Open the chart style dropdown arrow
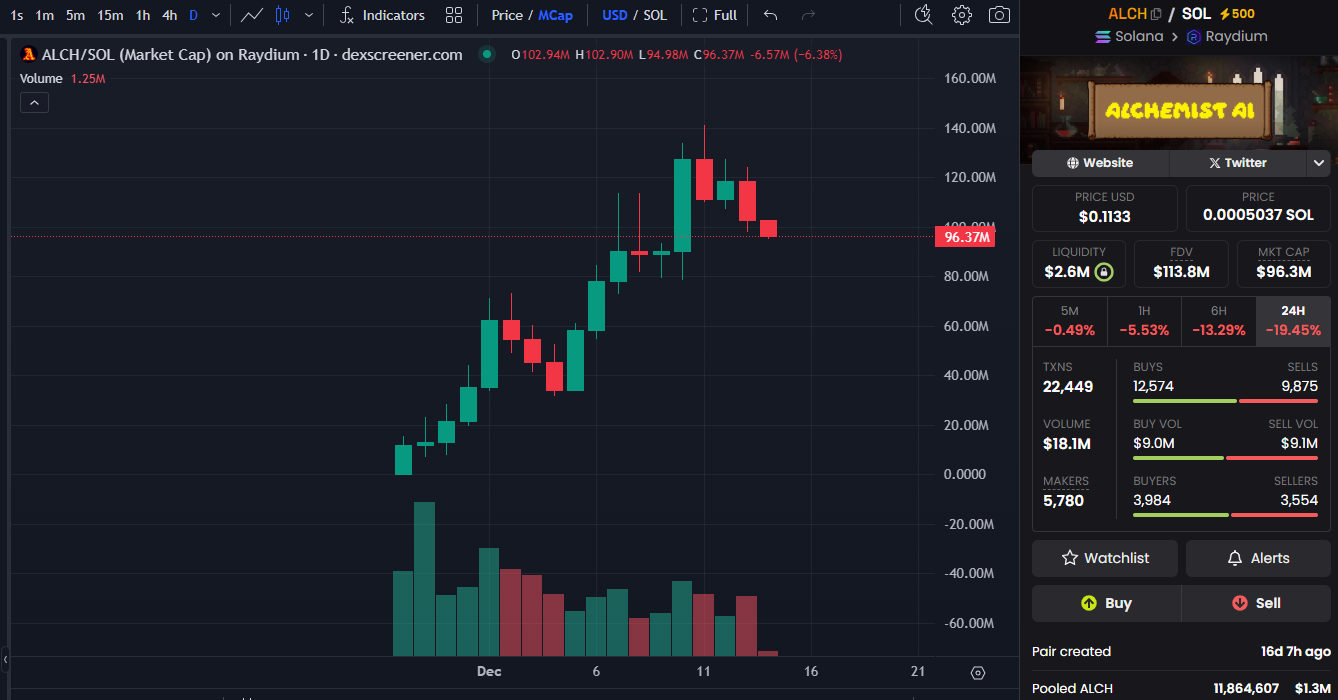Viewport: 1338px width, 700px height. coord(308,15)
